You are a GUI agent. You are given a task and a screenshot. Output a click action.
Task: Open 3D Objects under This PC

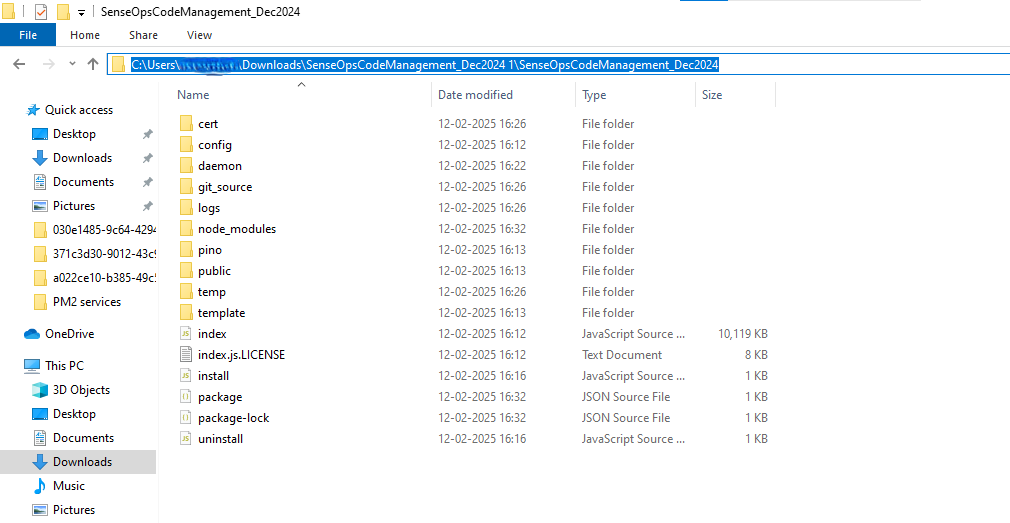pyautogui.click(x=81, y=390)
